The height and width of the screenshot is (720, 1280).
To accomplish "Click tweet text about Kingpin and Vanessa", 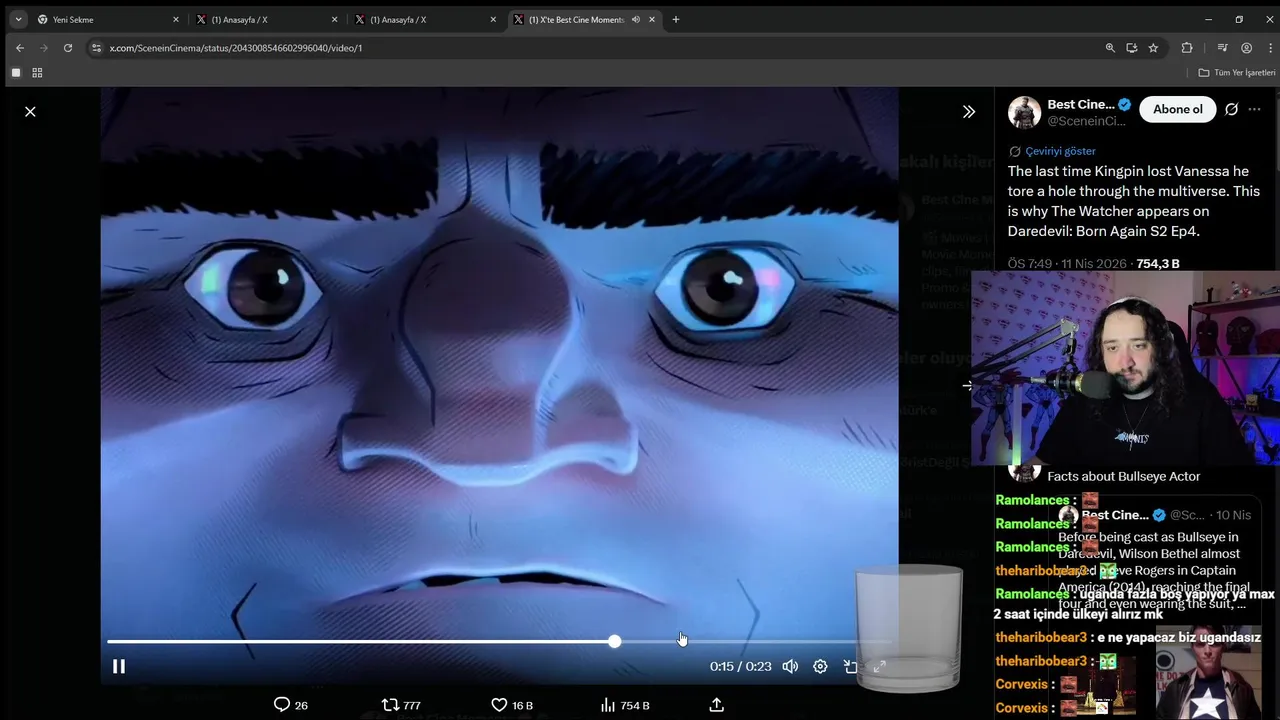I will [1134, 201].
